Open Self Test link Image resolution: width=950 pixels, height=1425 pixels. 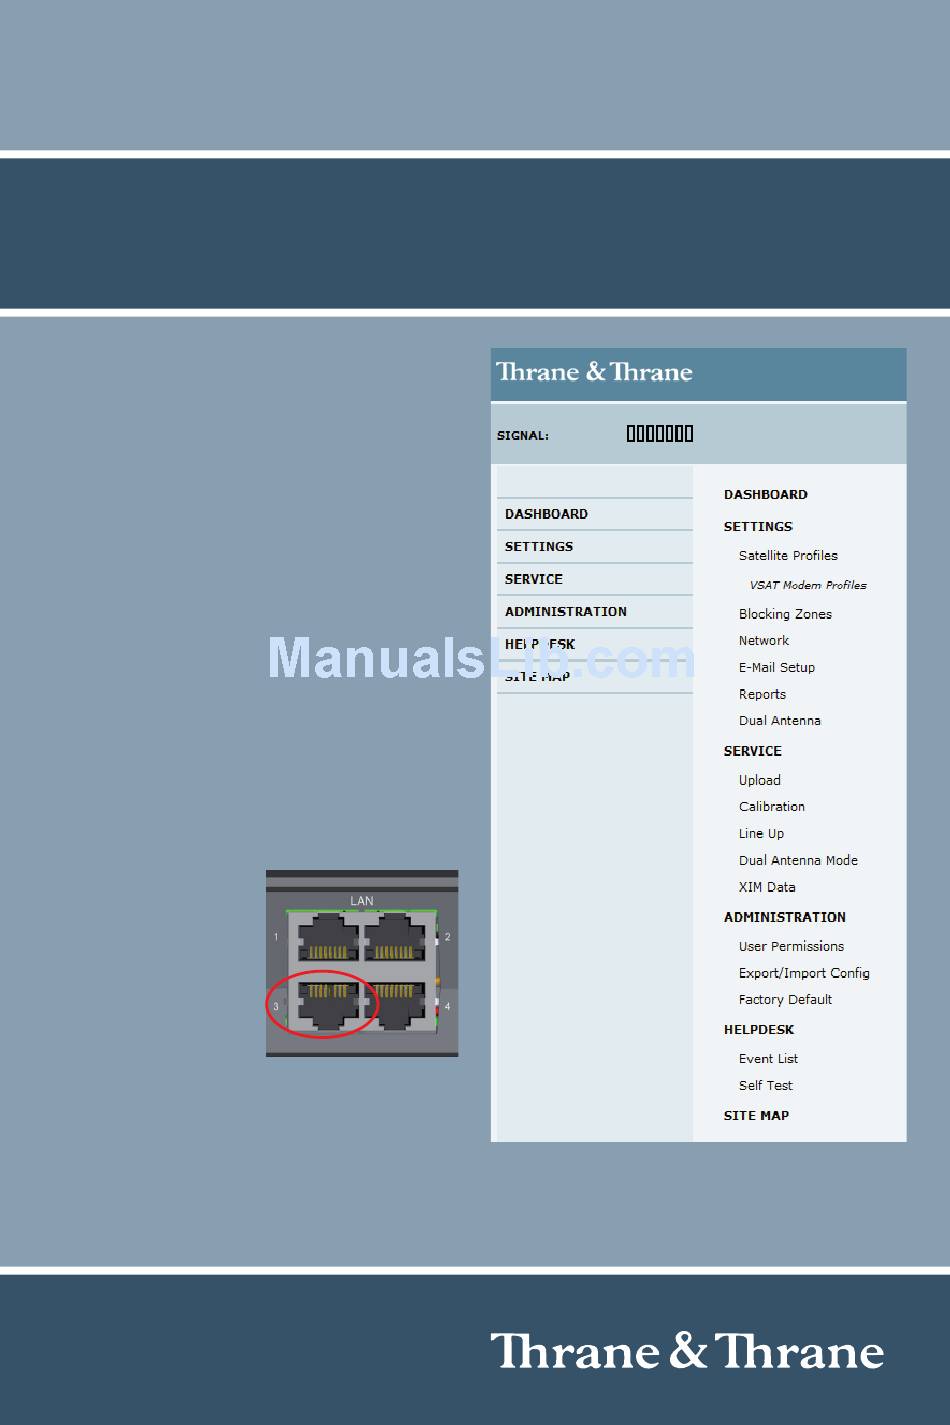click(x=765, y=1086)
